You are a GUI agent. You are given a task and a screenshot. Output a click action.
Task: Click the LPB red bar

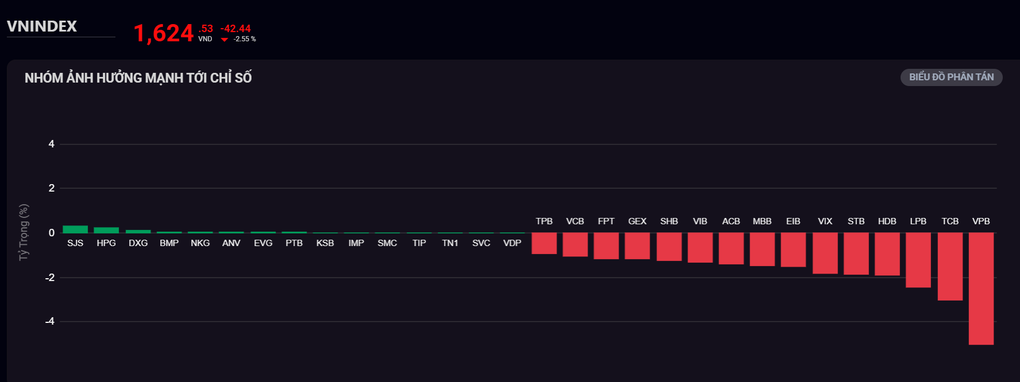[x=919, y=260]
